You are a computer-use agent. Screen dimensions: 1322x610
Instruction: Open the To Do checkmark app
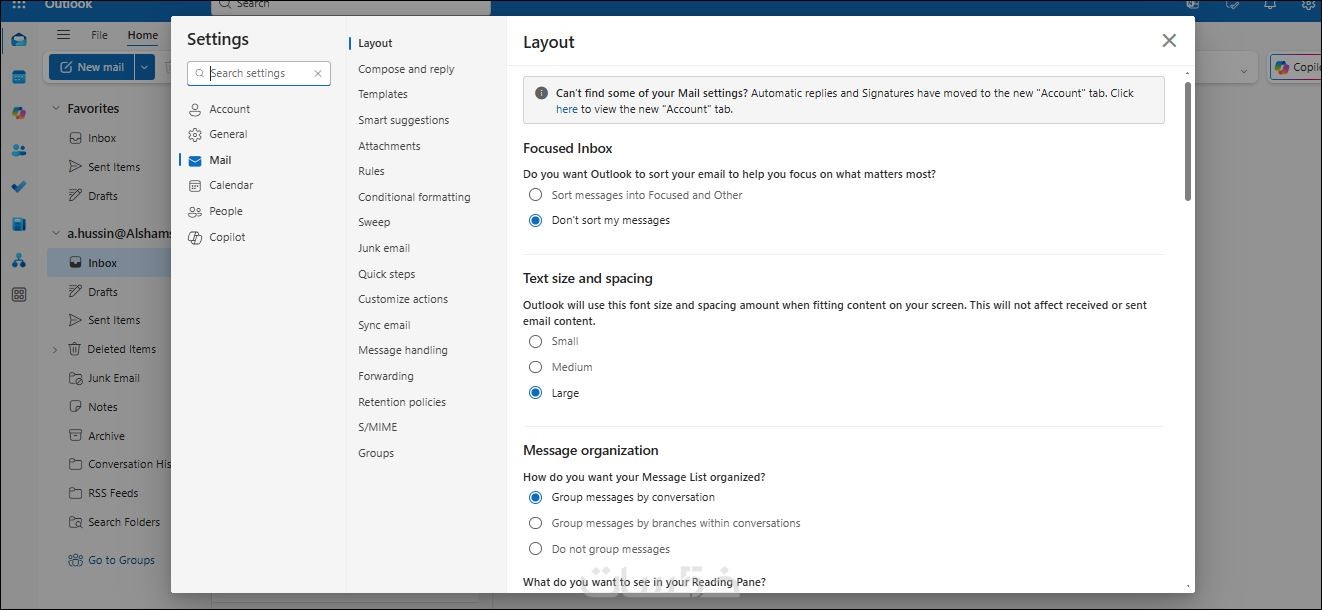[x=19, y=187]
